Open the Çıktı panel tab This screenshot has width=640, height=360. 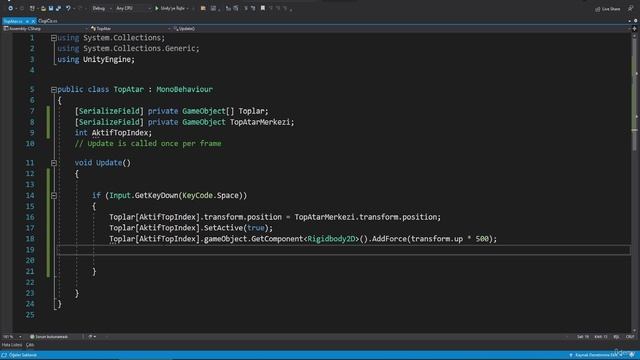click(30, 345)
